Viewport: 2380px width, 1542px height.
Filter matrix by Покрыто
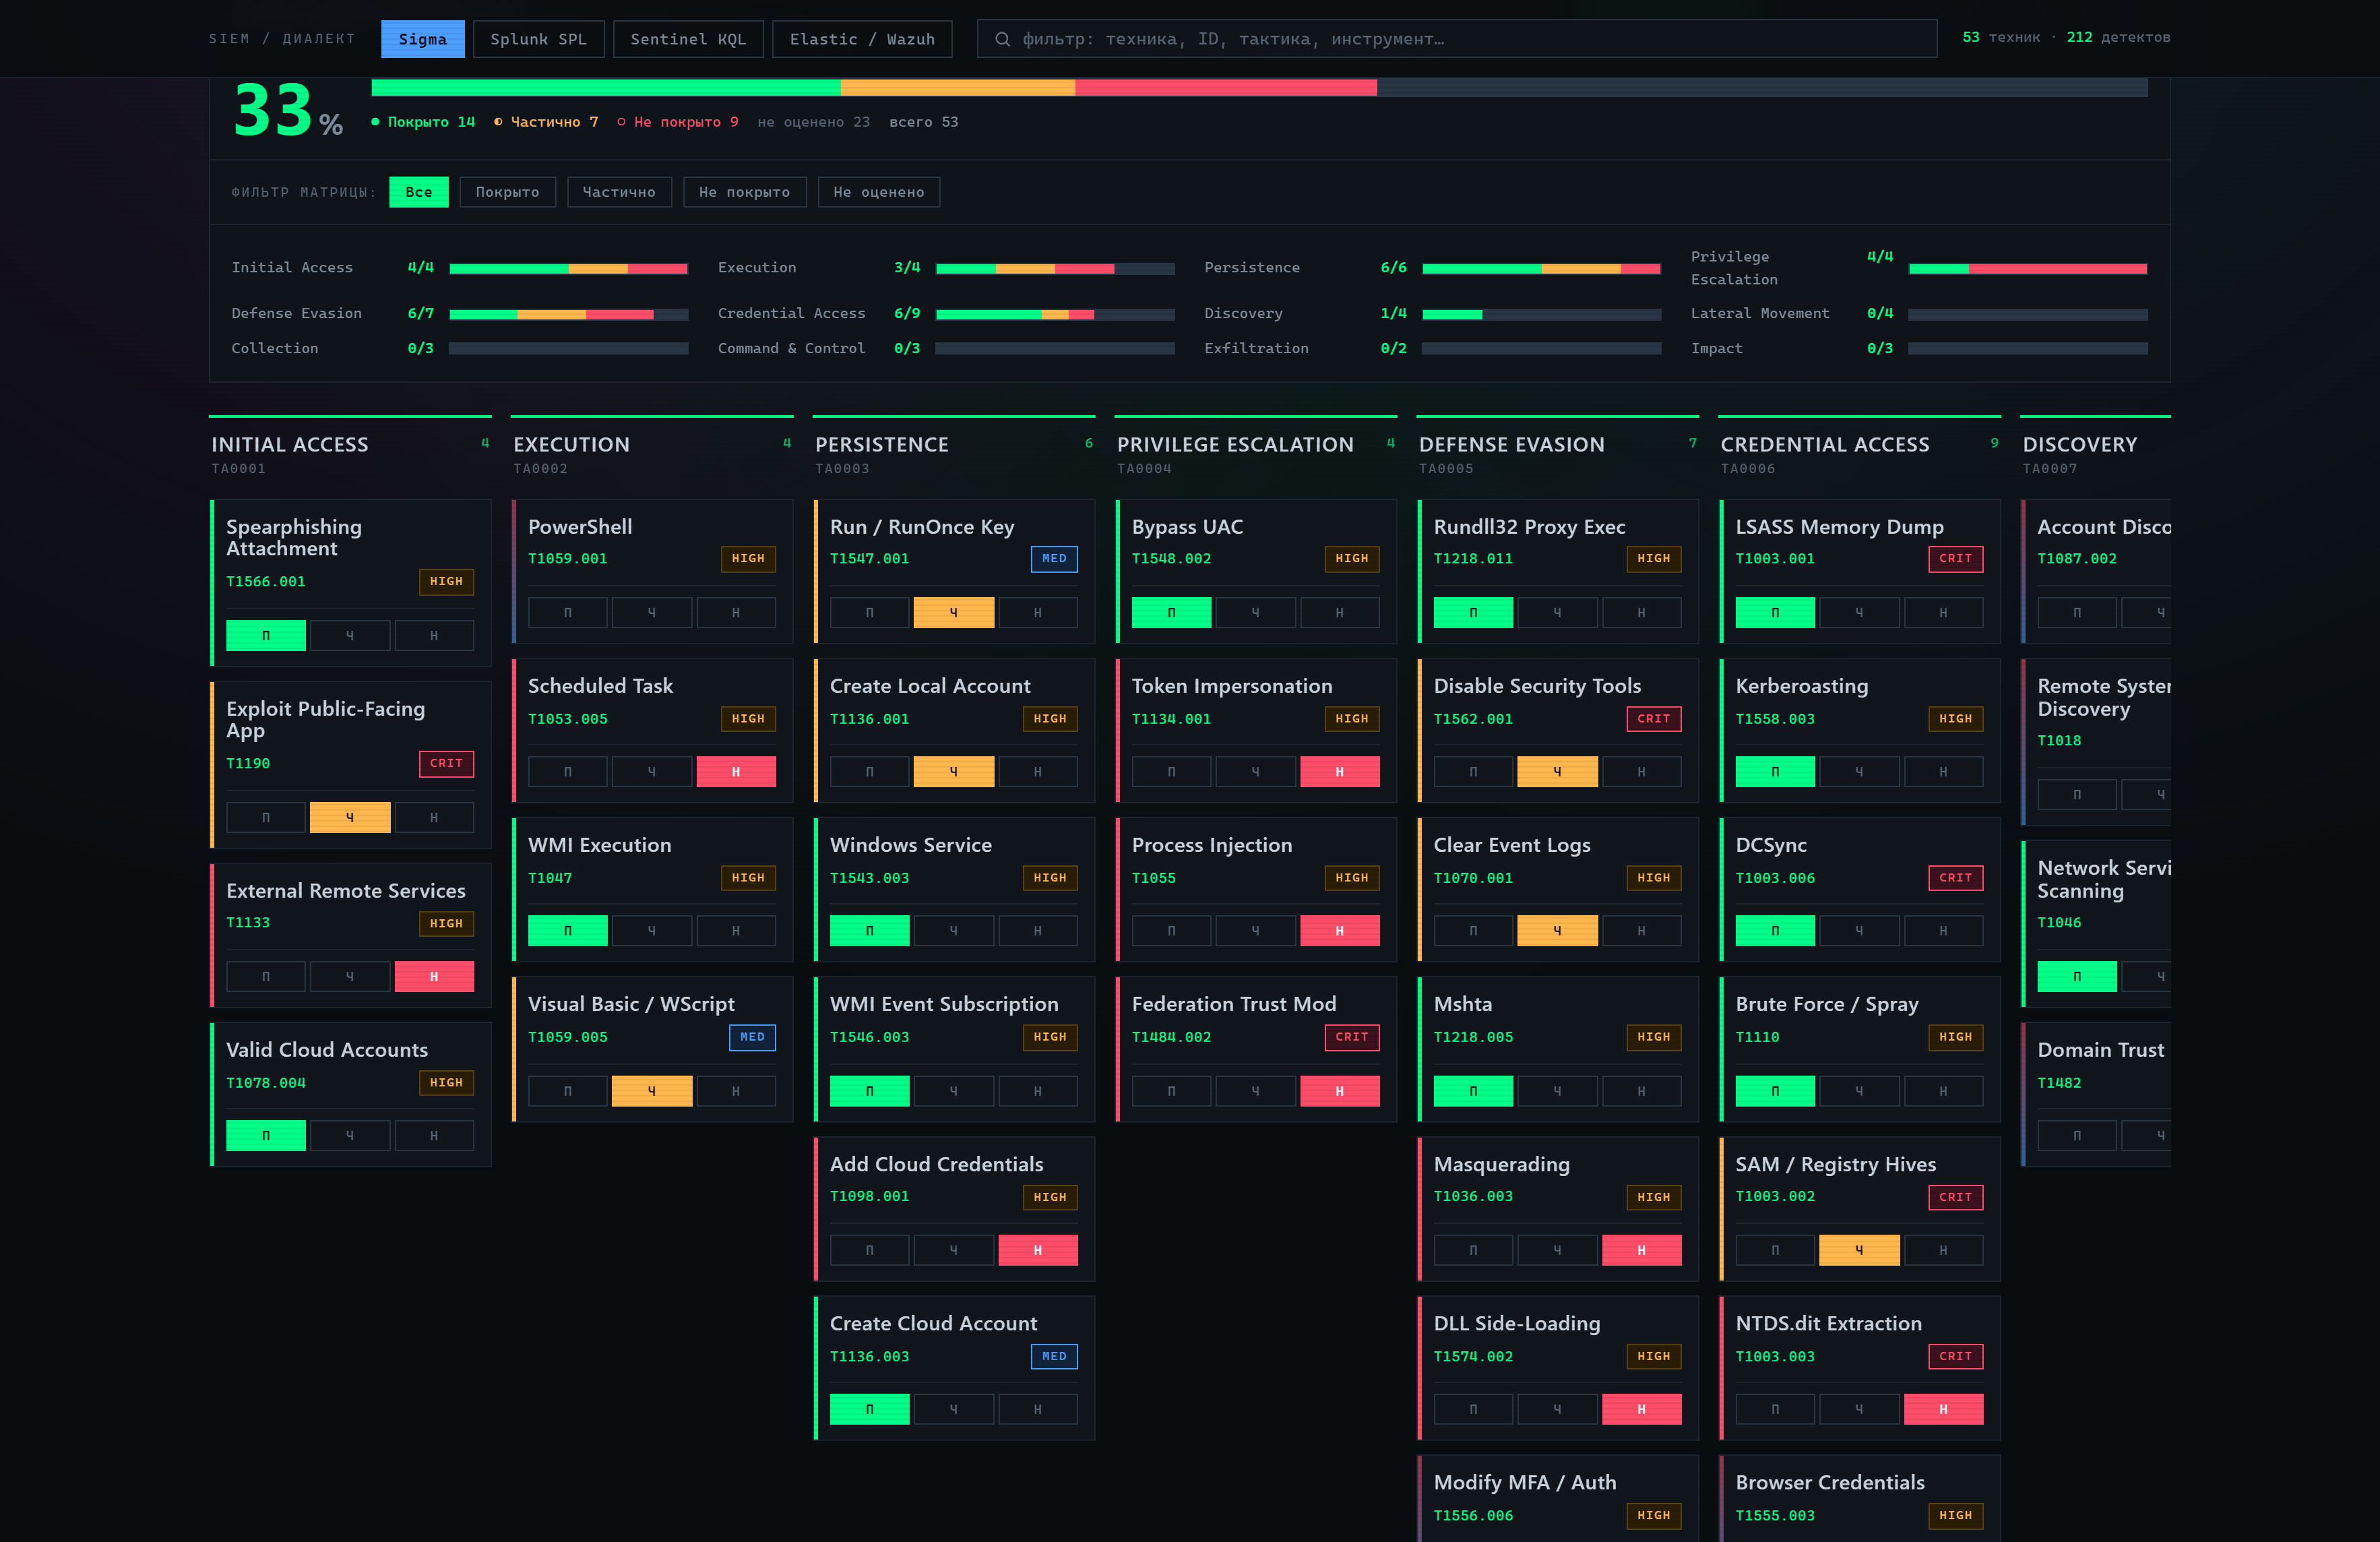(x=507, y=192)
